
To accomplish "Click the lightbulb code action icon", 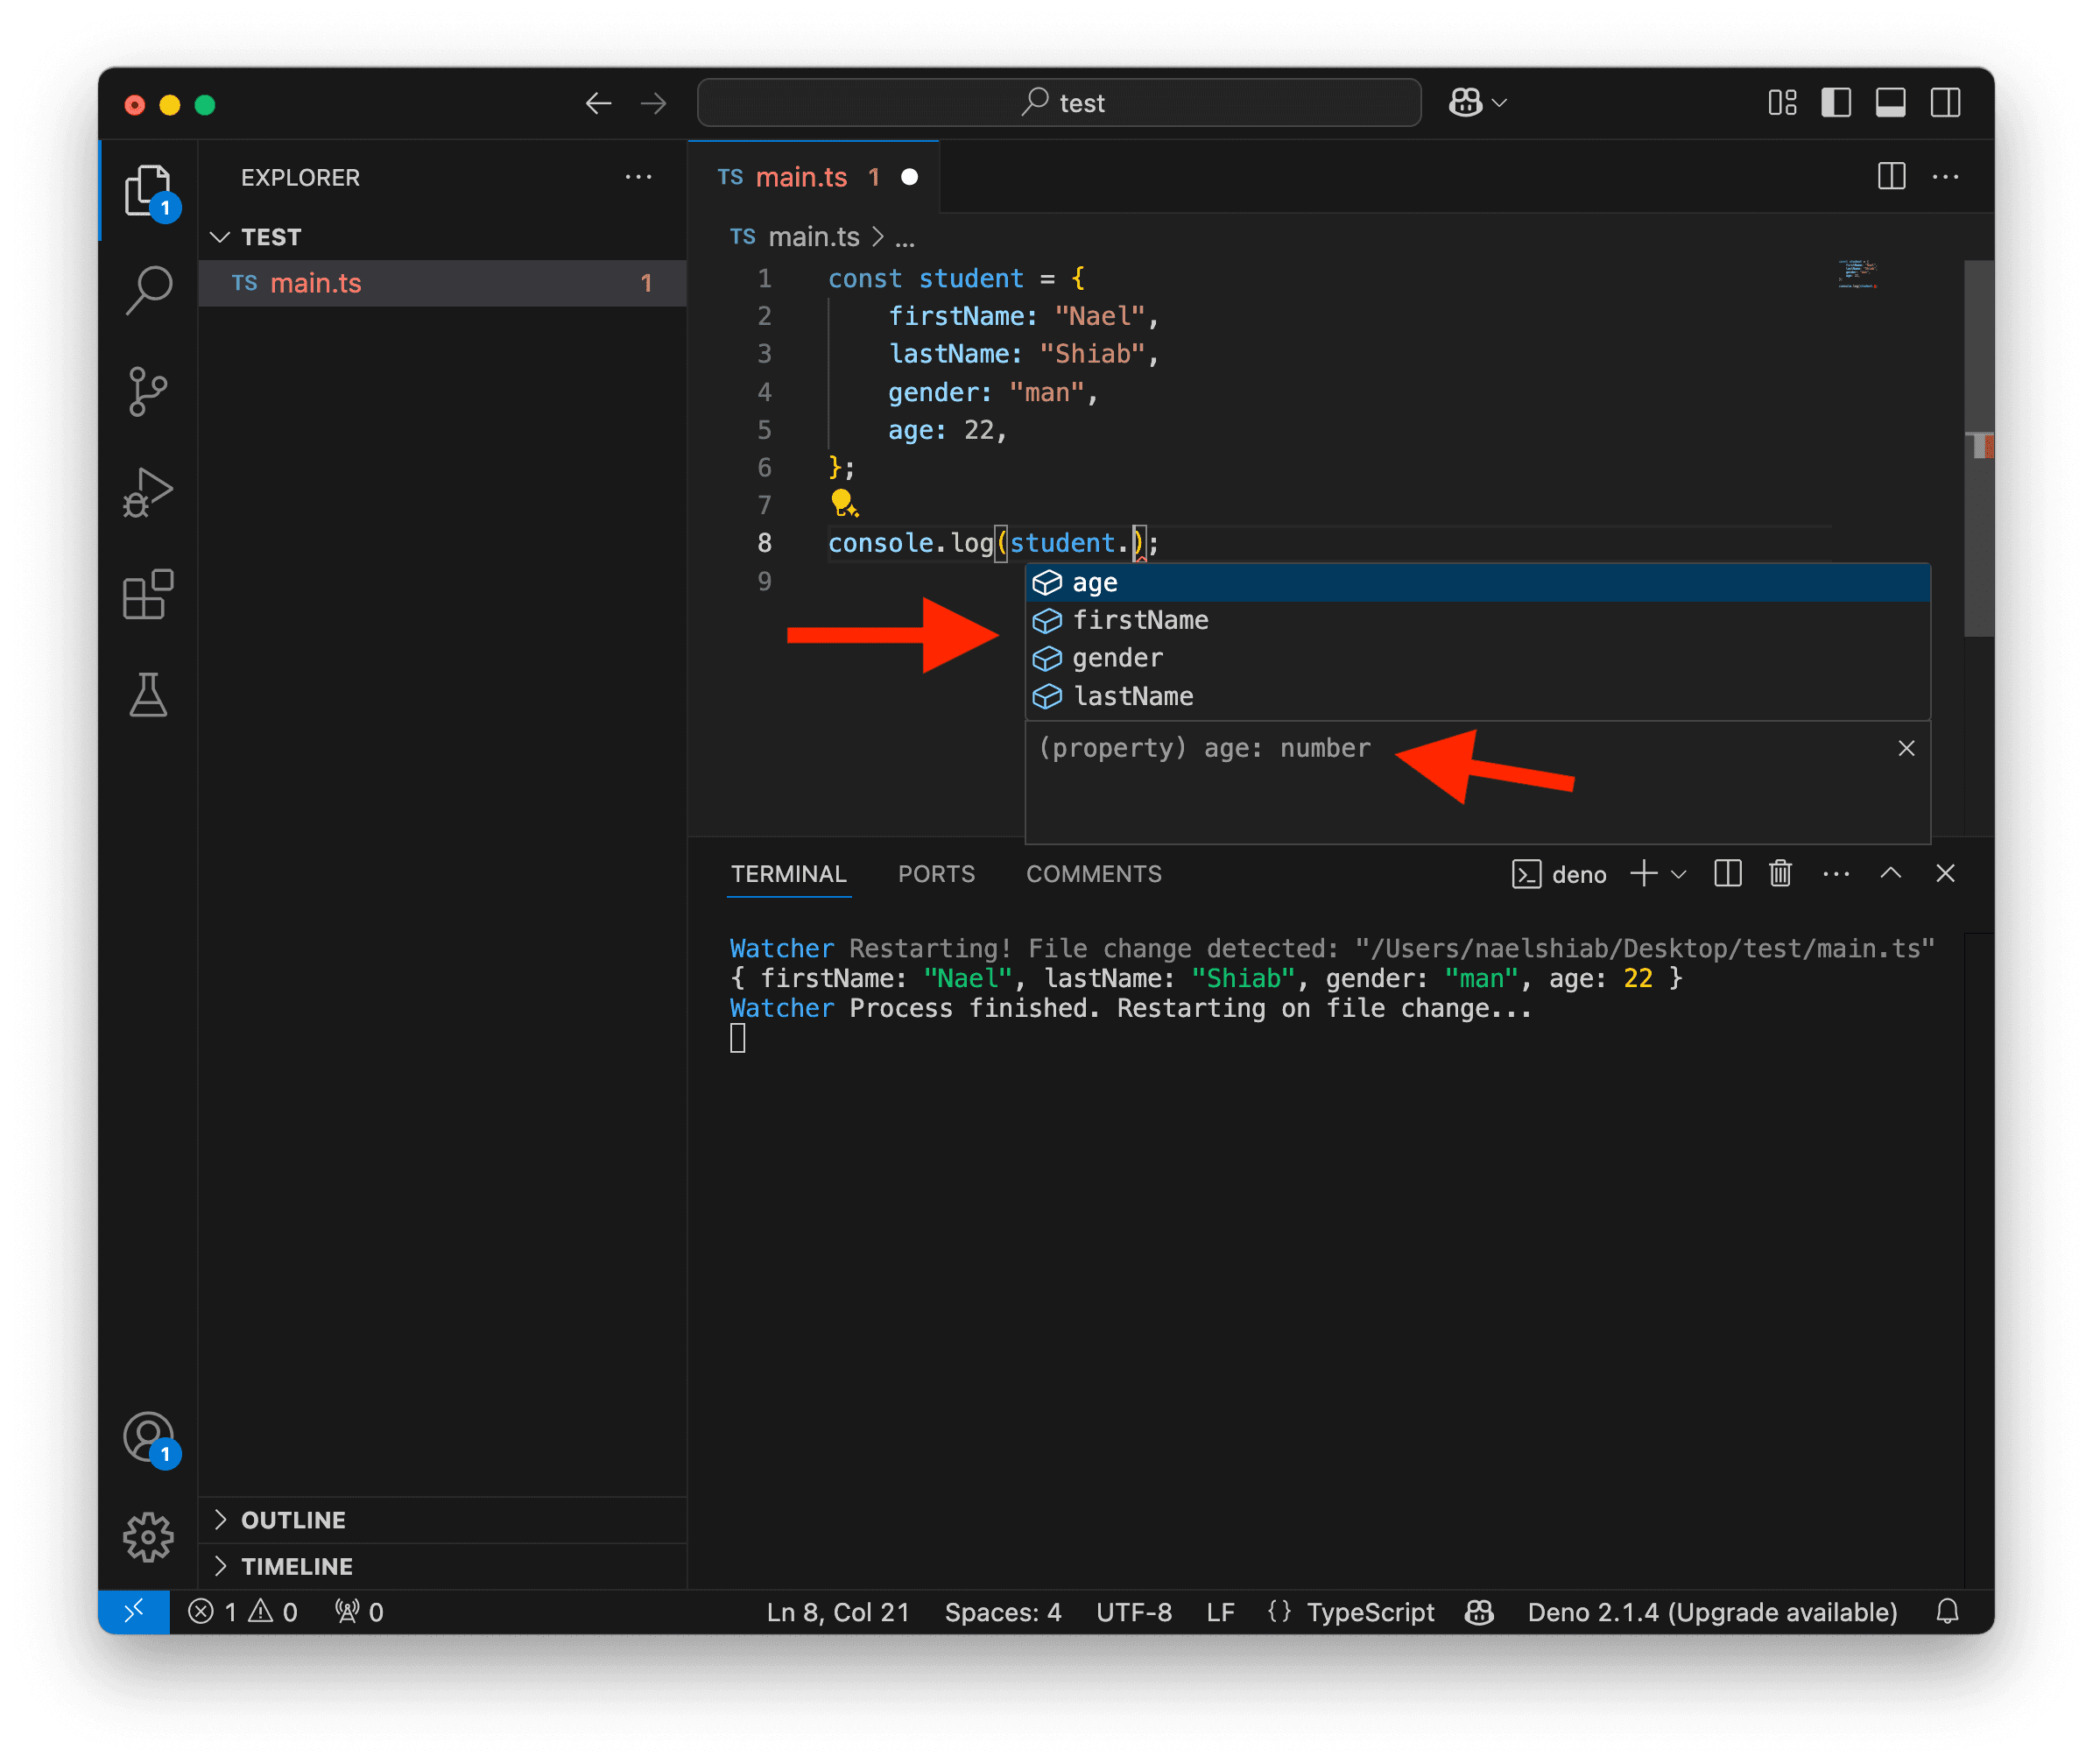I will (x=844, y=503).
